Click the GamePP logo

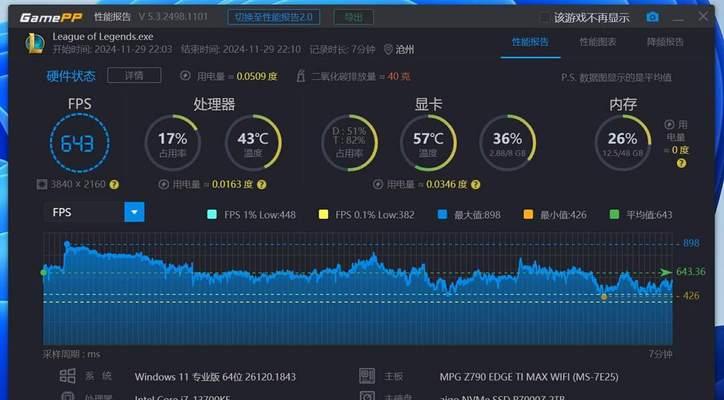51,18
